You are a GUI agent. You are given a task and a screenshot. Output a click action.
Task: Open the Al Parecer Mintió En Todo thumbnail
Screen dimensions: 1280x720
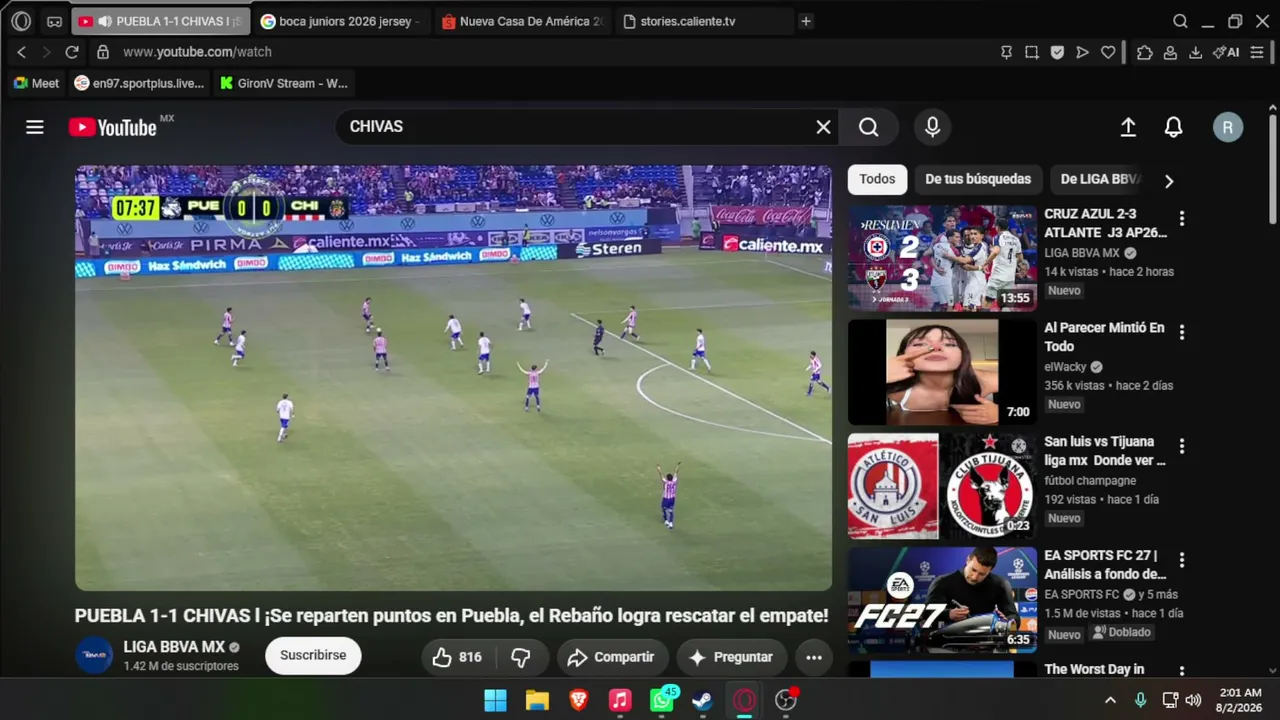[942, 372]
